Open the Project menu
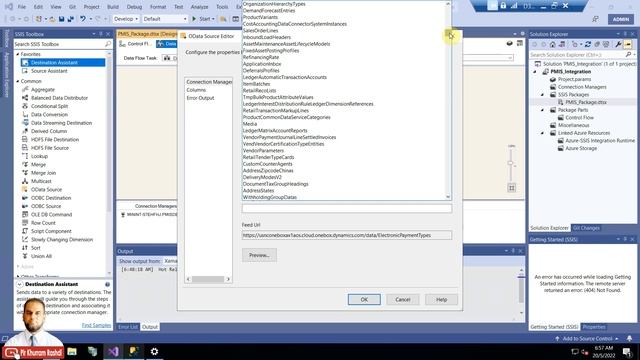 pos(91,7)
